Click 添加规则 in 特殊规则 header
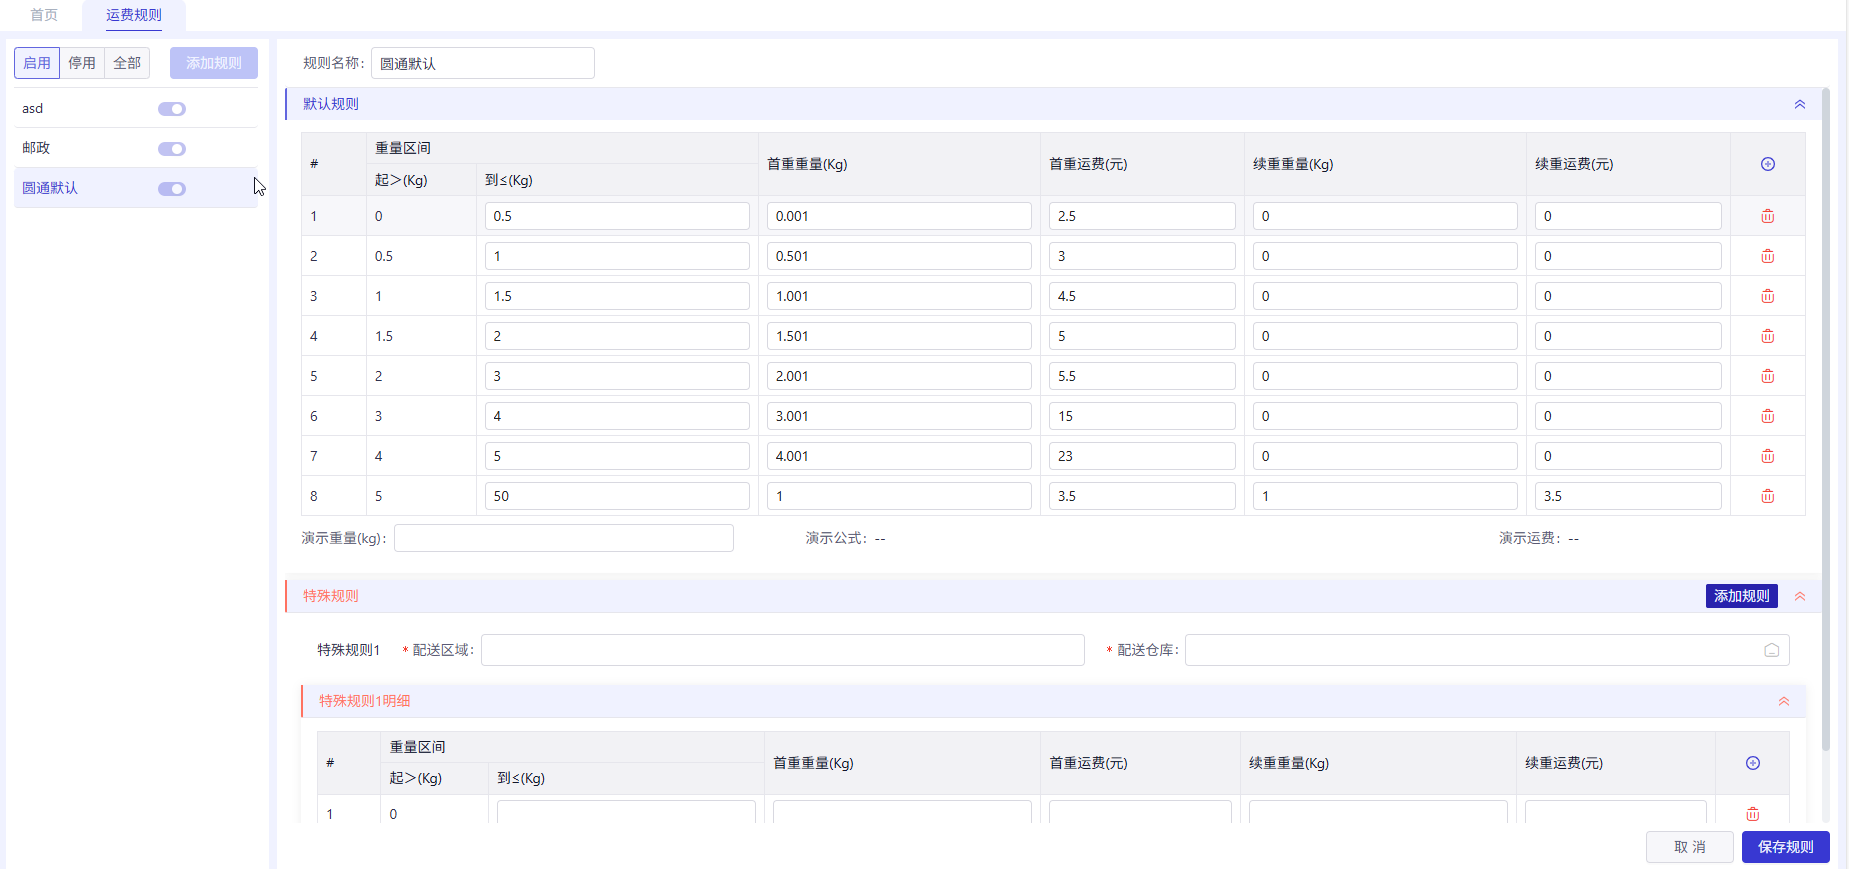The width and height of the screenshot is (1849, 869). click(x=1741, y=596)
